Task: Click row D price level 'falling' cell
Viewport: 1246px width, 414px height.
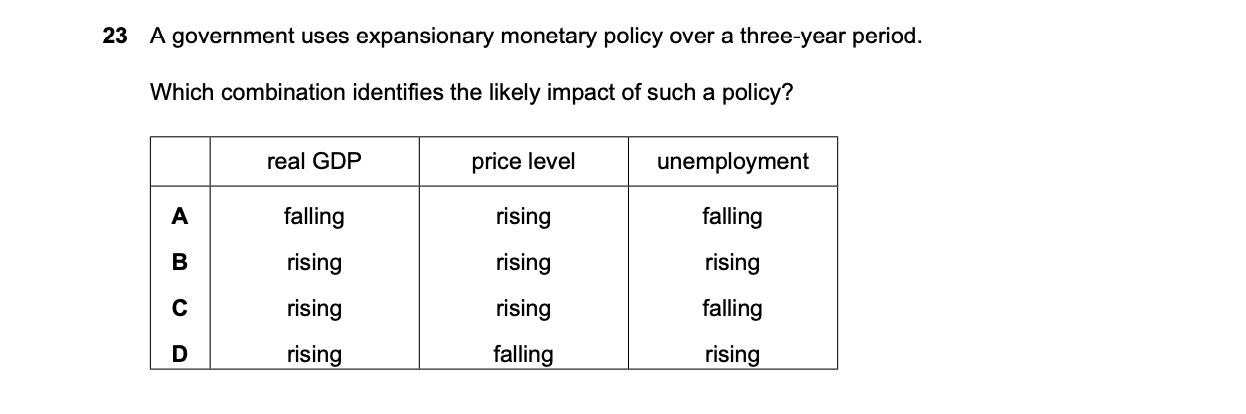Action: 523,354
